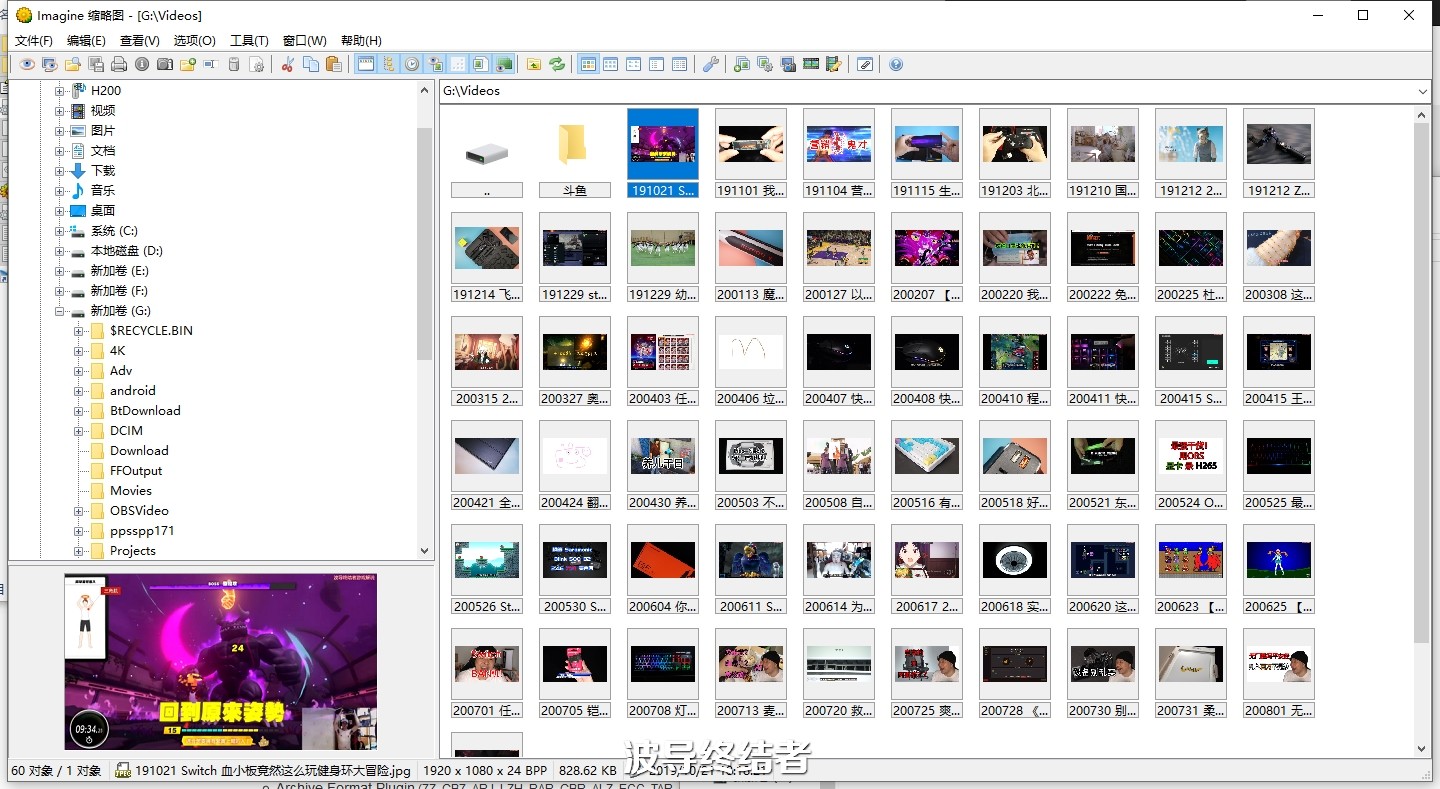Open settings with the wrench icon

(x=711, y=64)
